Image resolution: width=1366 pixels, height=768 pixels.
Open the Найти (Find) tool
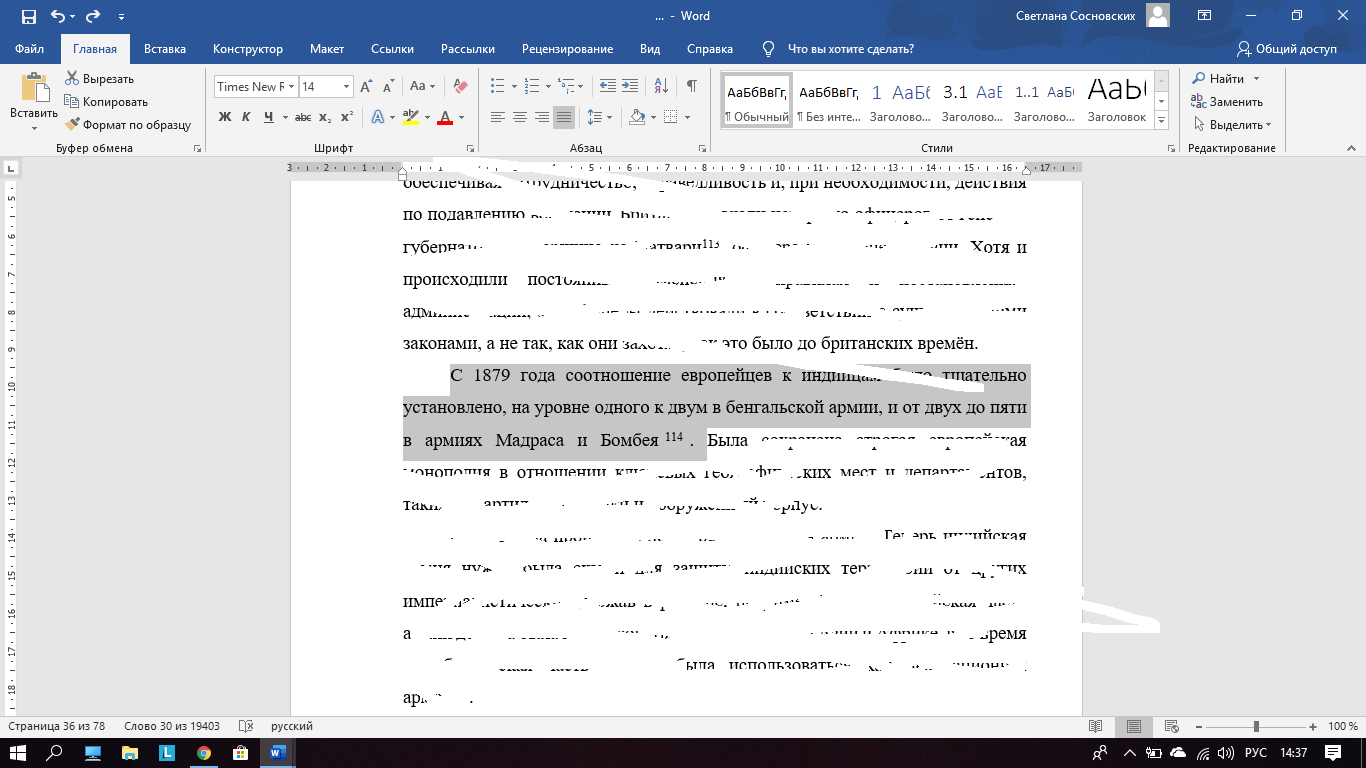click(1218, 79)
